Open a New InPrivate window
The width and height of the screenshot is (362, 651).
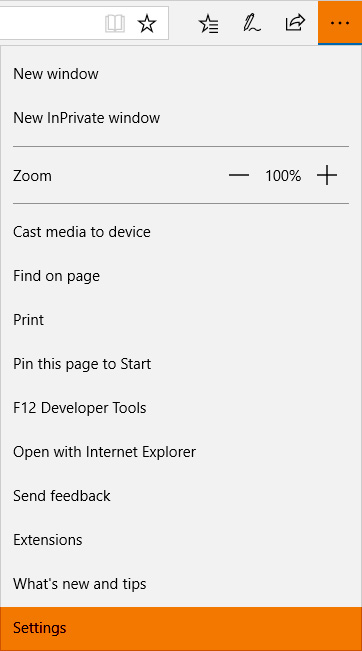[181, 118]
